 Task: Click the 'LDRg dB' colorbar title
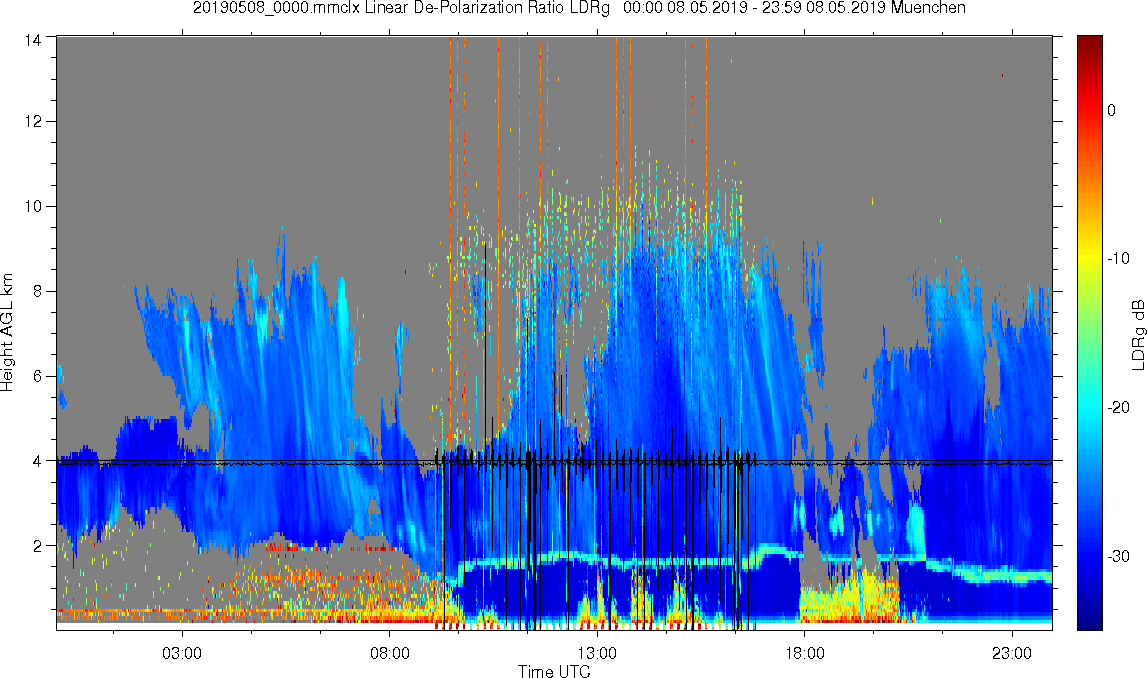[1138, 334]
